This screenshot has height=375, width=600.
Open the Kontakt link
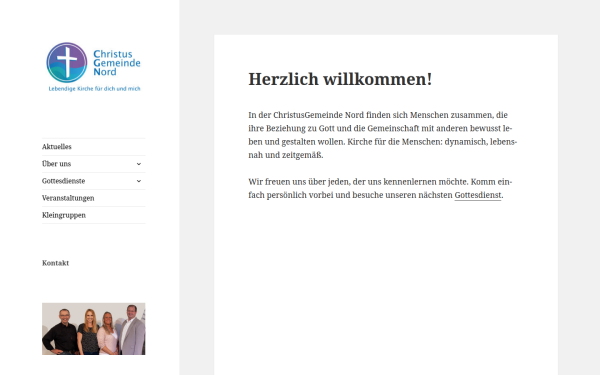55,263
